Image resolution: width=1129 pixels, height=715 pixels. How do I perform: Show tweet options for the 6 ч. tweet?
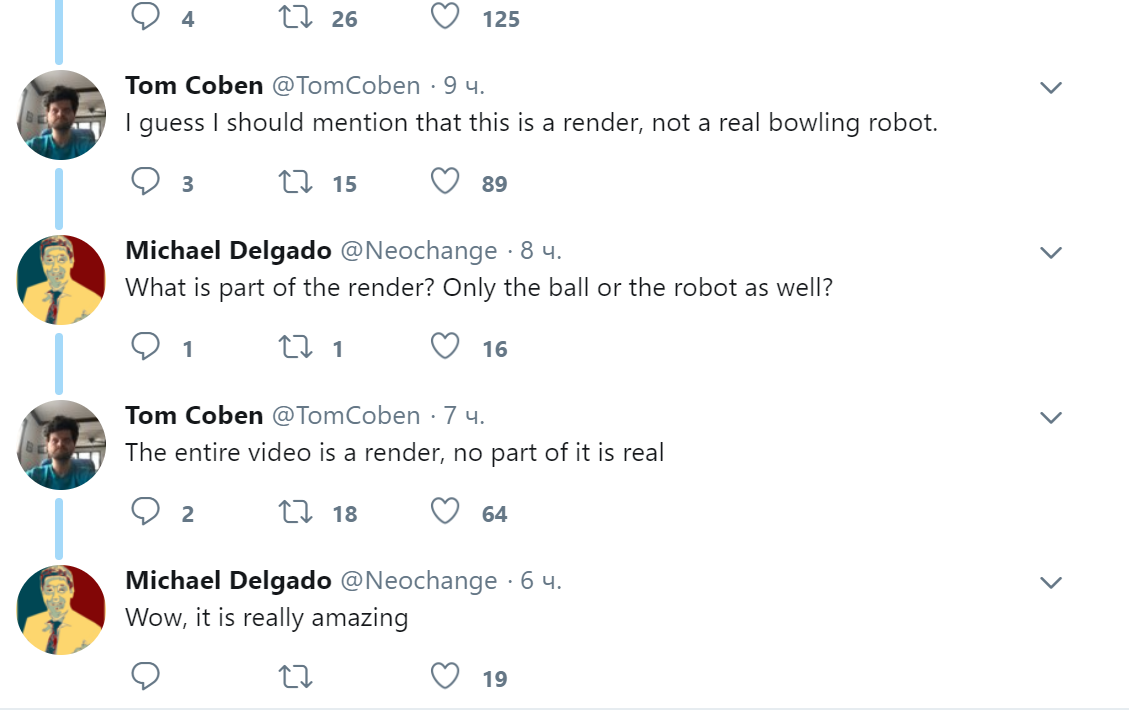click(1050, 583)
